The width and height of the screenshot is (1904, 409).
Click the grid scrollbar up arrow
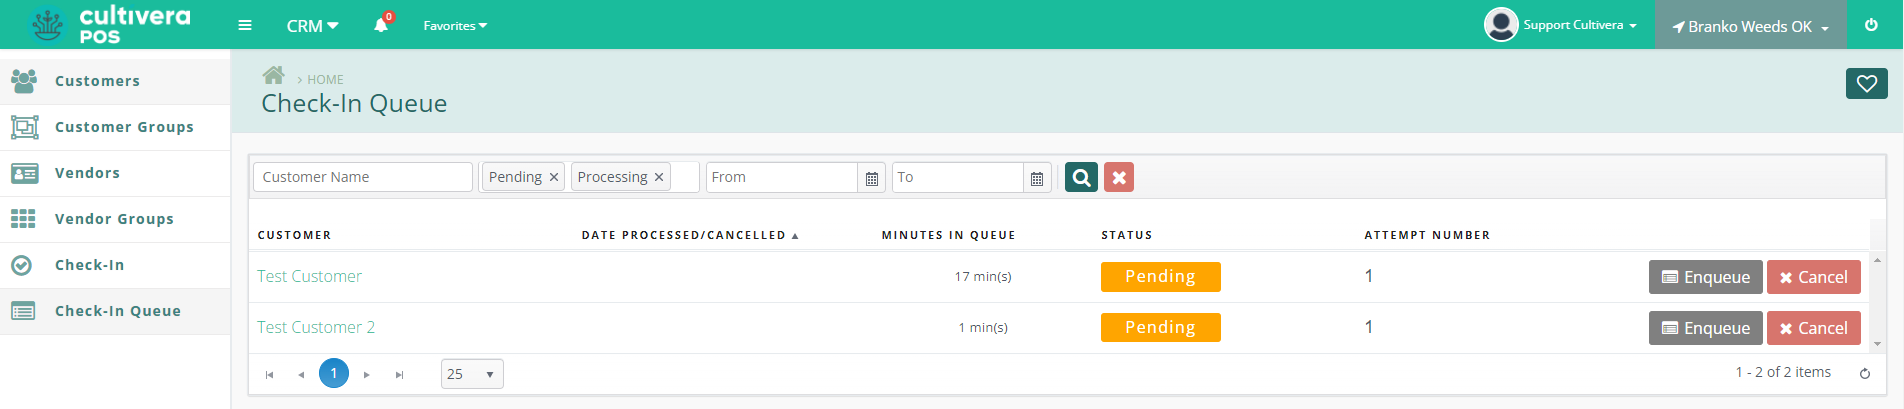[1877, 260]
